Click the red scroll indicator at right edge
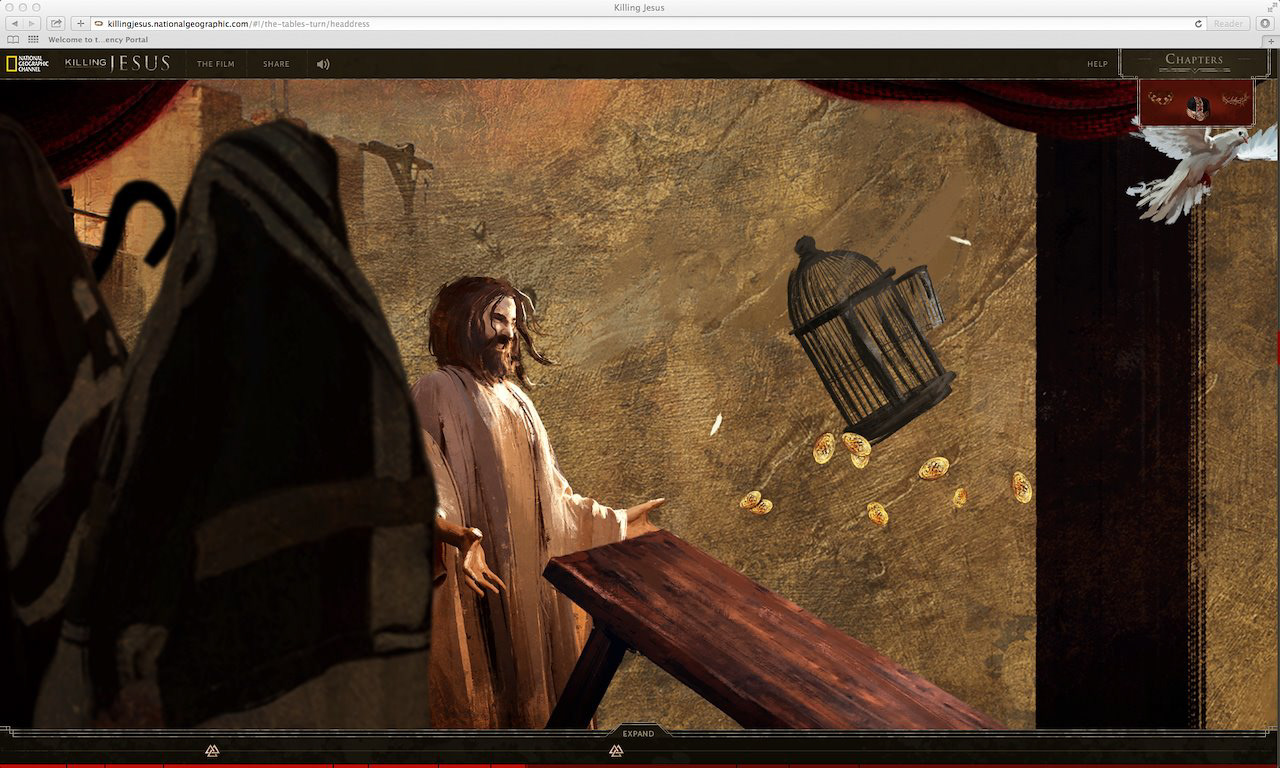The width and height of the screenshot is (1280, 768). pyautogui.click(x=1277, y=347)
